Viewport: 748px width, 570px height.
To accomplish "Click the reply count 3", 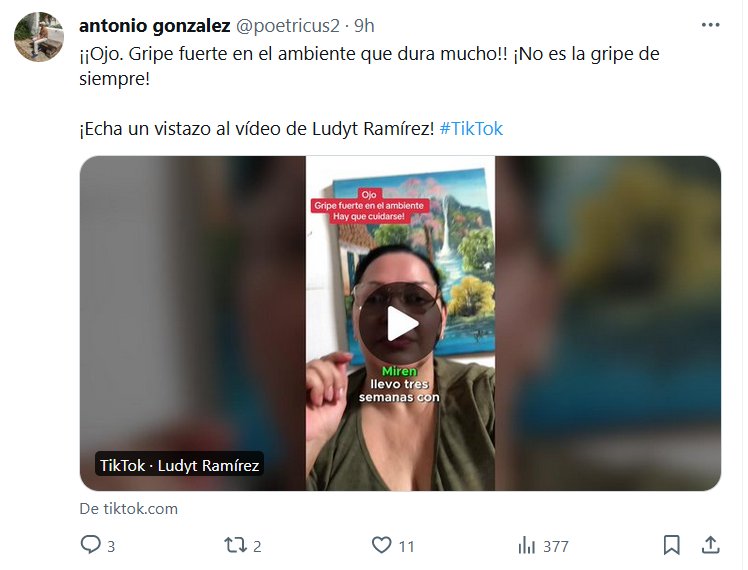I will [111, 546].
